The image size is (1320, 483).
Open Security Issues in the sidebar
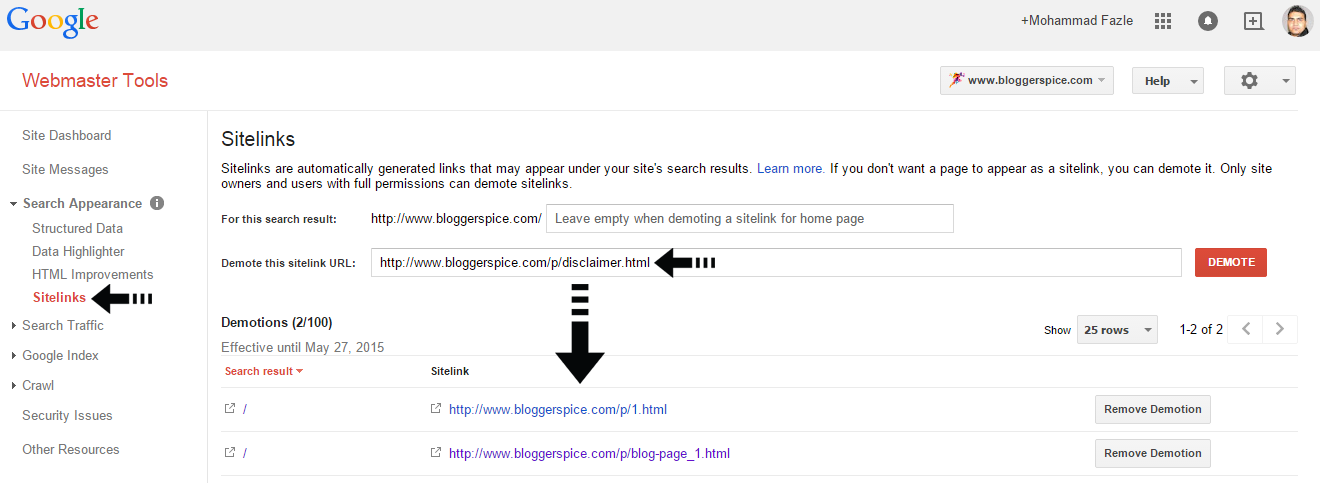coord(67,415)
